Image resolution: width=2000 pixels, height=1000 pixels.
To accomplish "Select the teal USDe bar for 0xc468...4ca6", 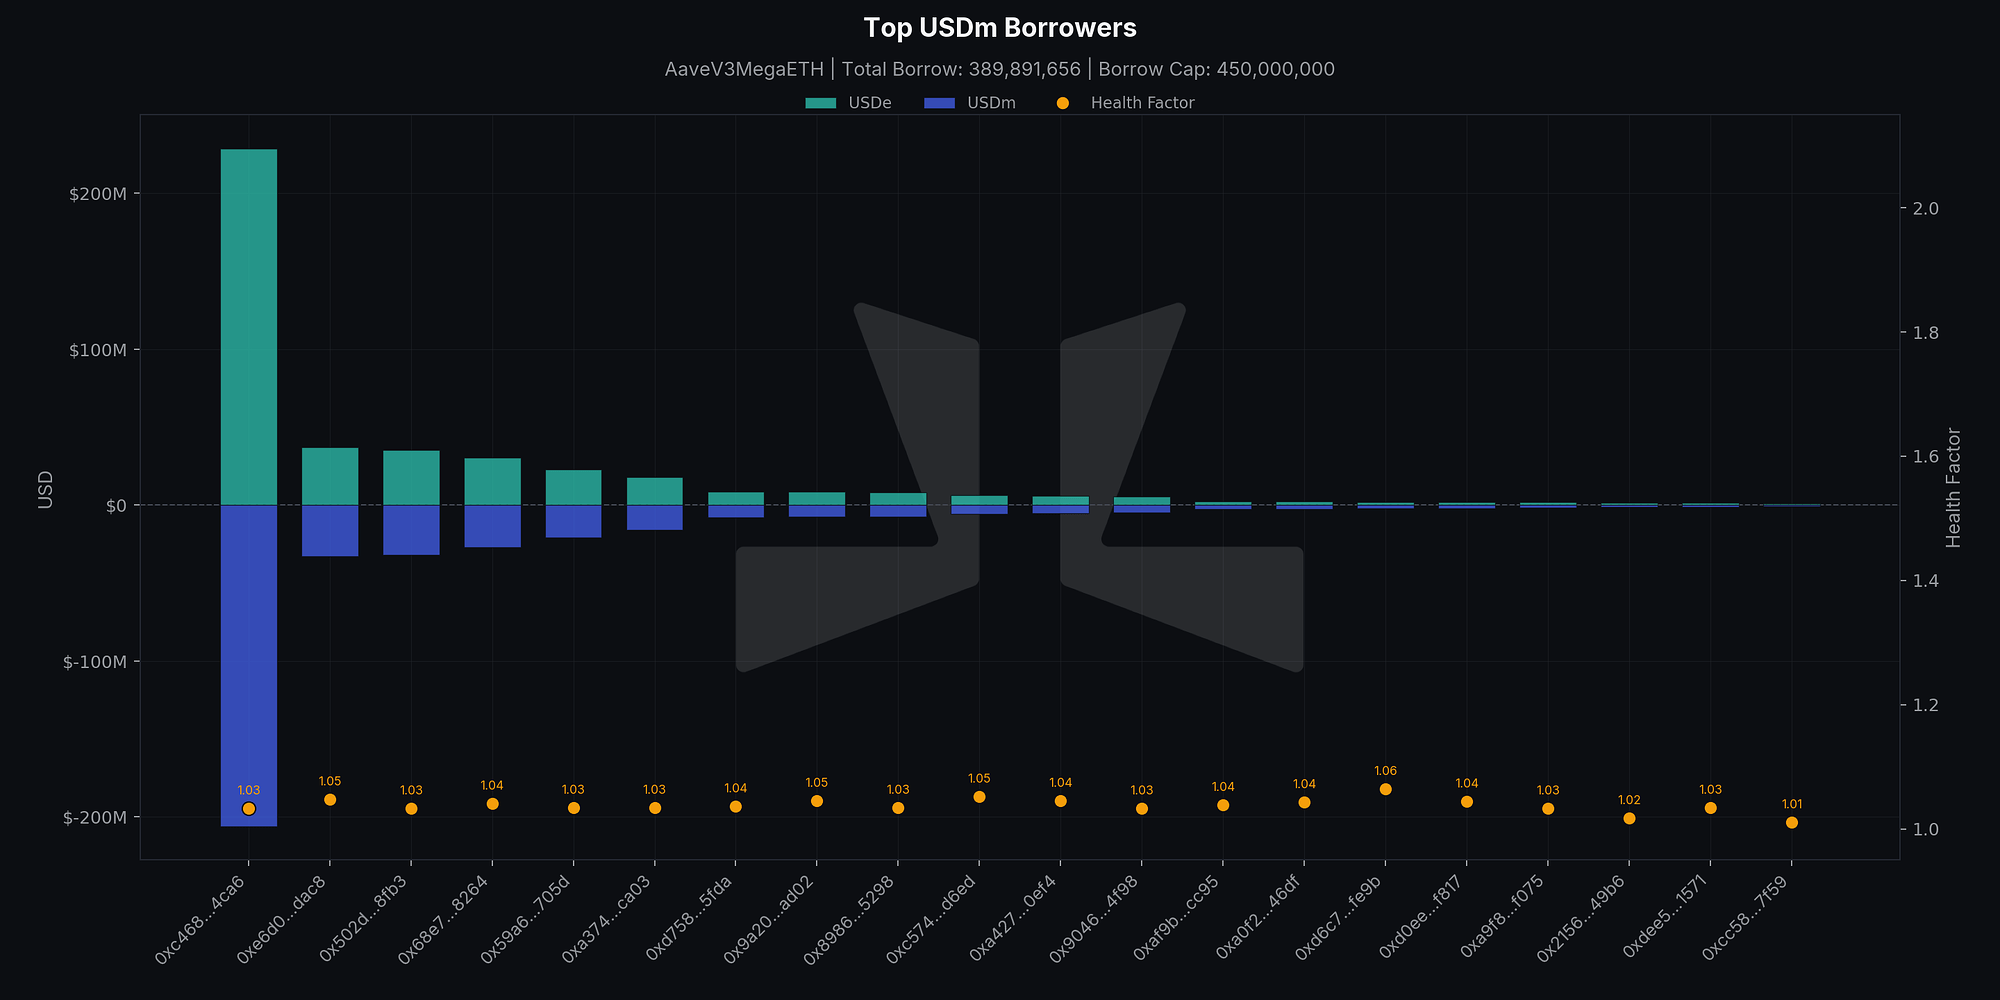I will point(249,327).
